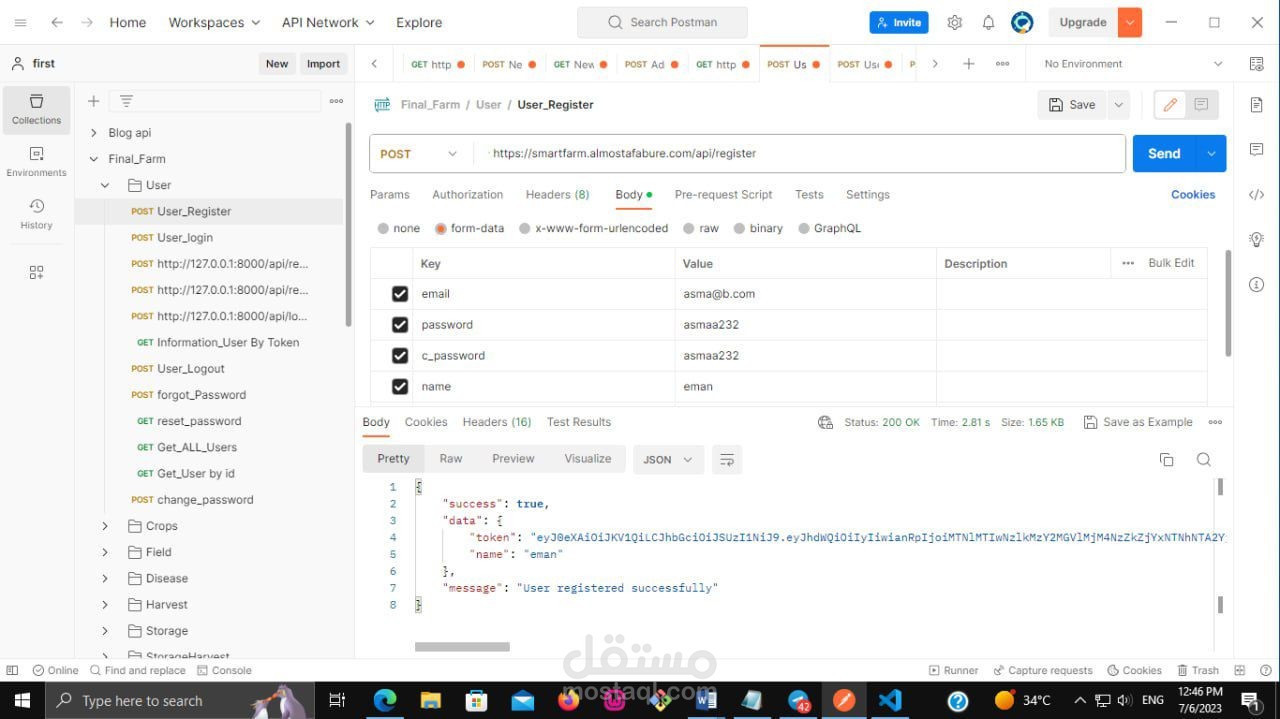Switch to the Params tab
1280x719 pixels.
click(390, 195)
